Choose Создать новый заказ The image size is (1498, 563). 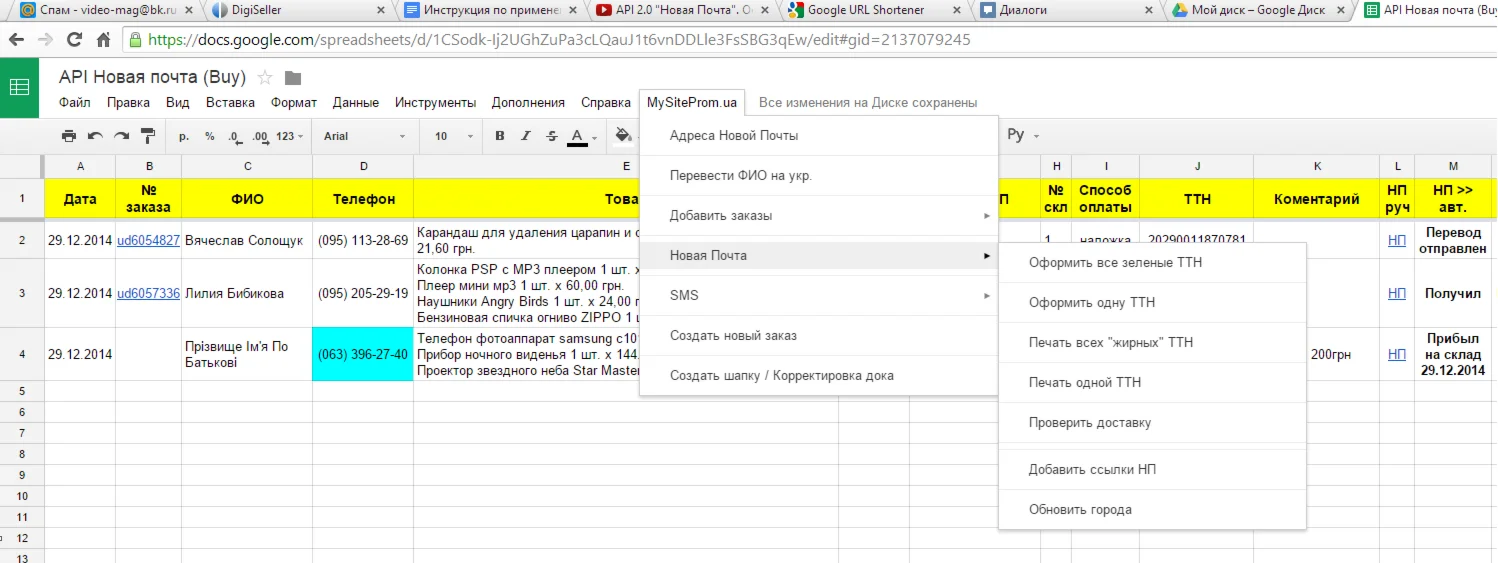point(818,336)
